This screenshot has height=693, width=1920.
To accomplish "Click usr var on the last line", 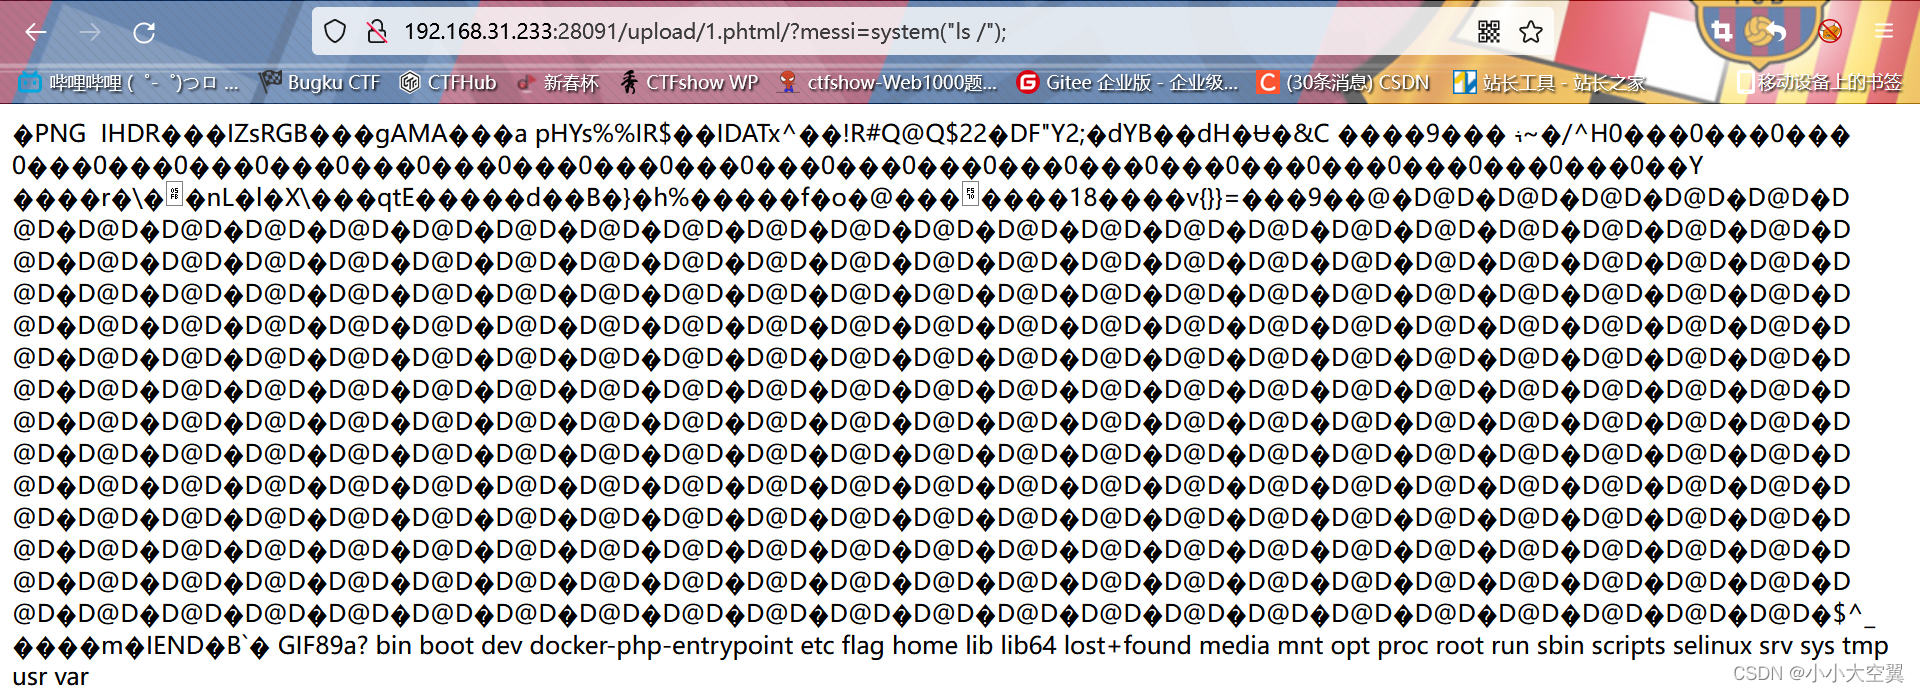I will (51, 678).
